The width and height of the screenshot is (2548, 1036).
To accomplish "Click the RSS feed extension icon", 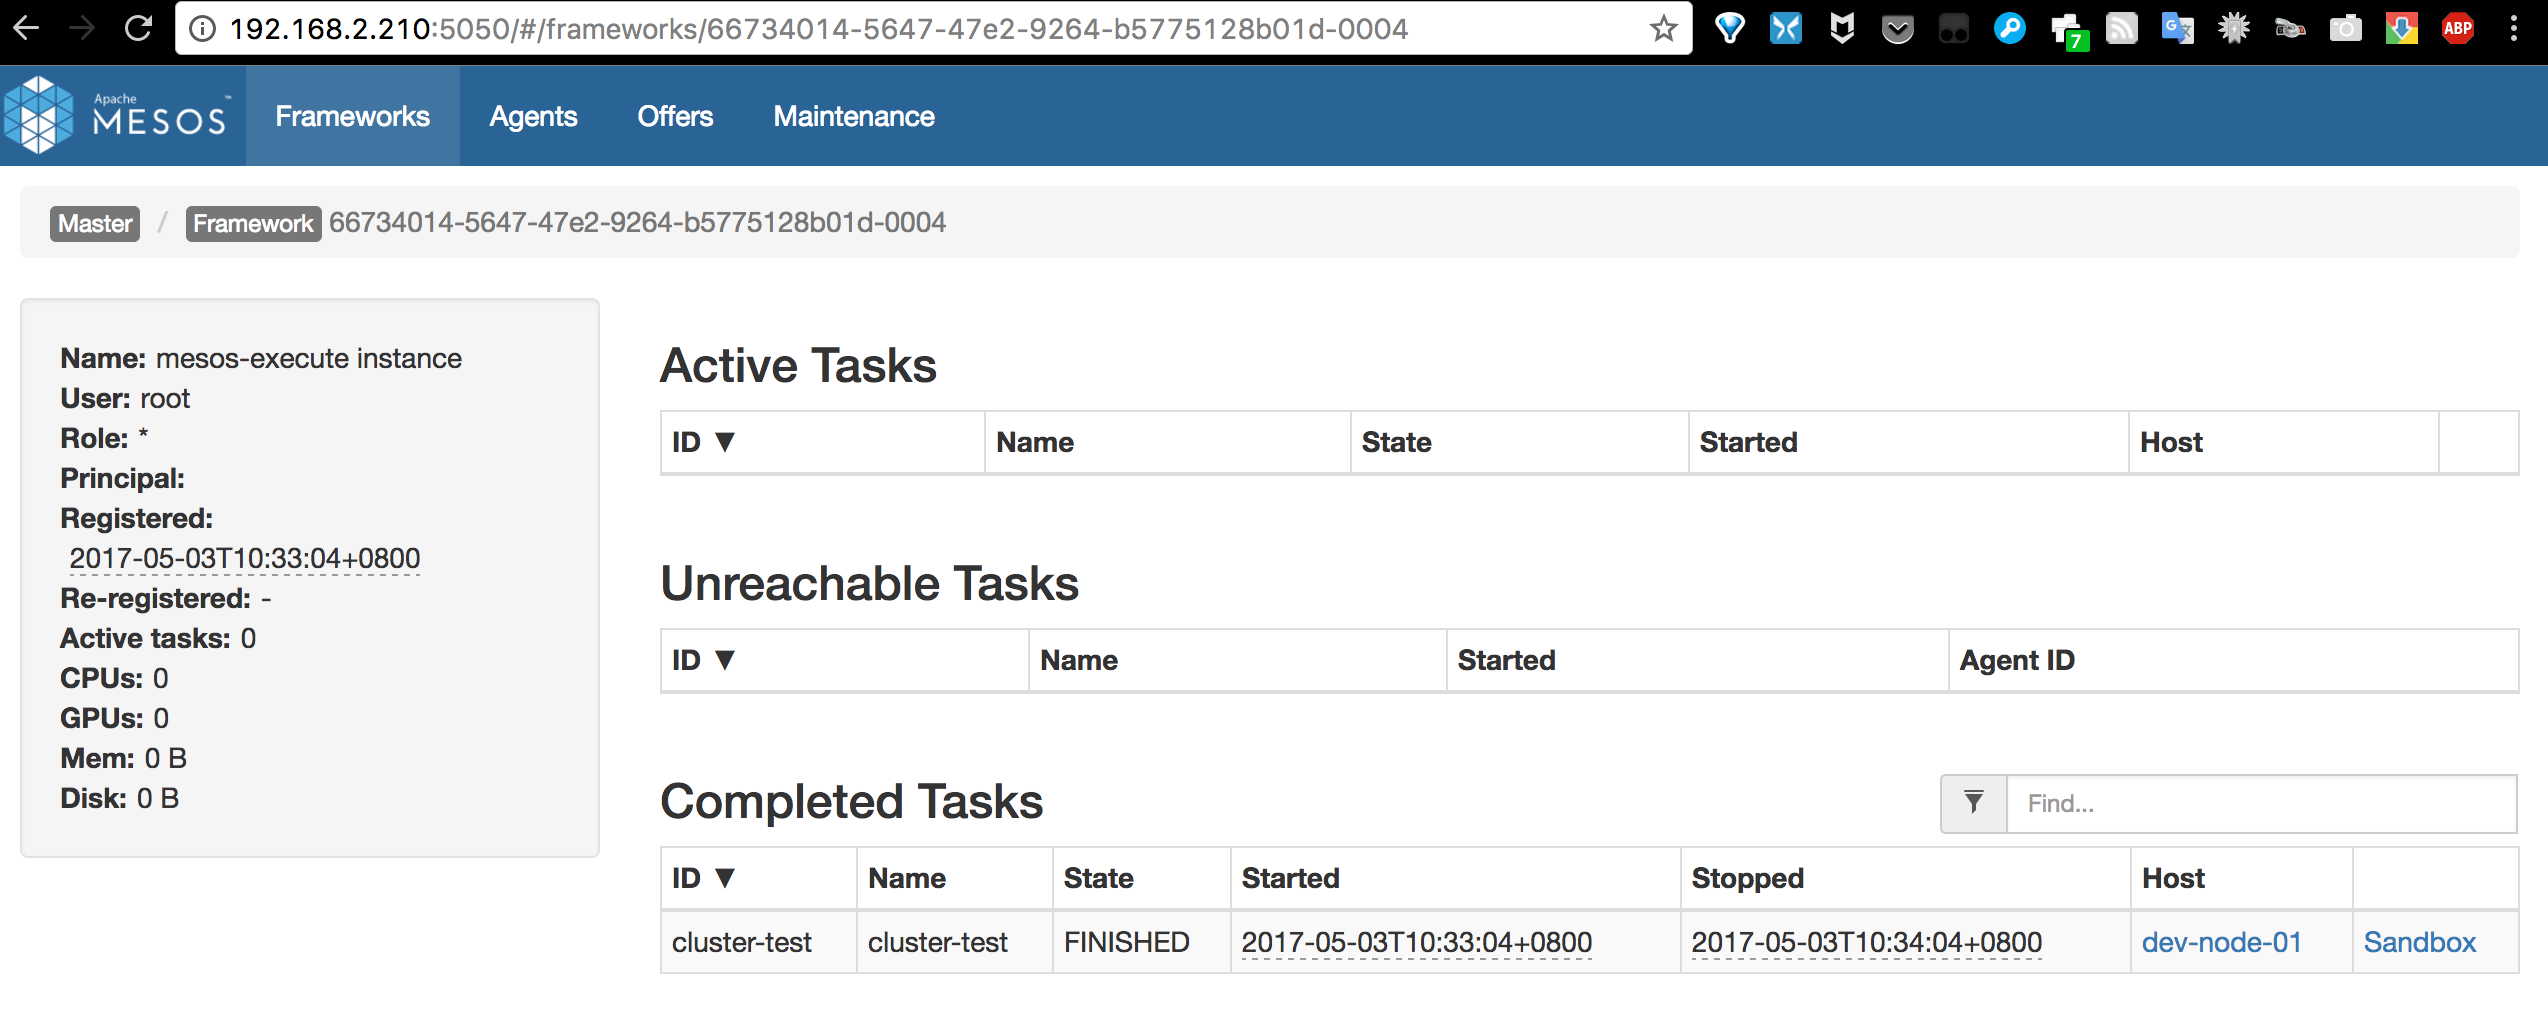I will [x=2121, y=29].
